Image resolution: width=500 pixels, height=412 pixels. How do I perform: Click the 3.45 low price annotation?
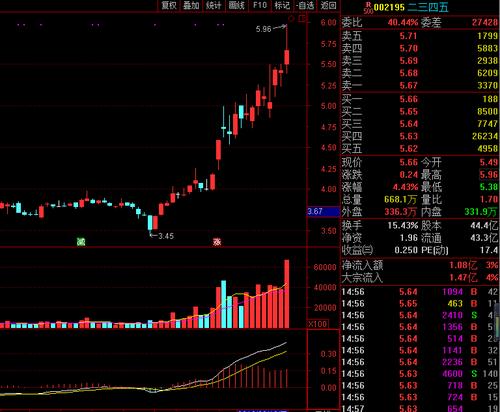pos(166,236)
